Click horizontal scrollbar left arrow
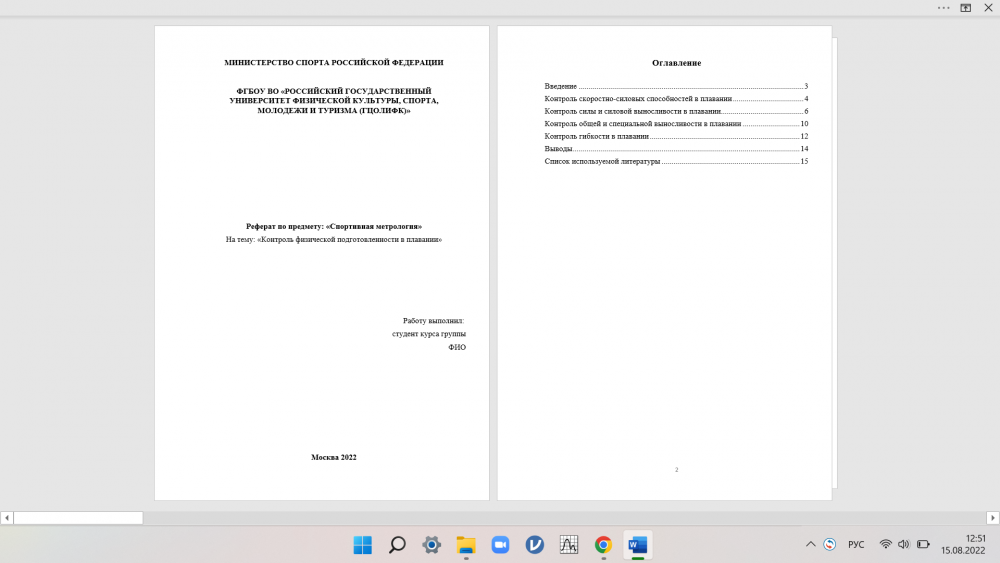1000x563 pixels. coord(7,518)
